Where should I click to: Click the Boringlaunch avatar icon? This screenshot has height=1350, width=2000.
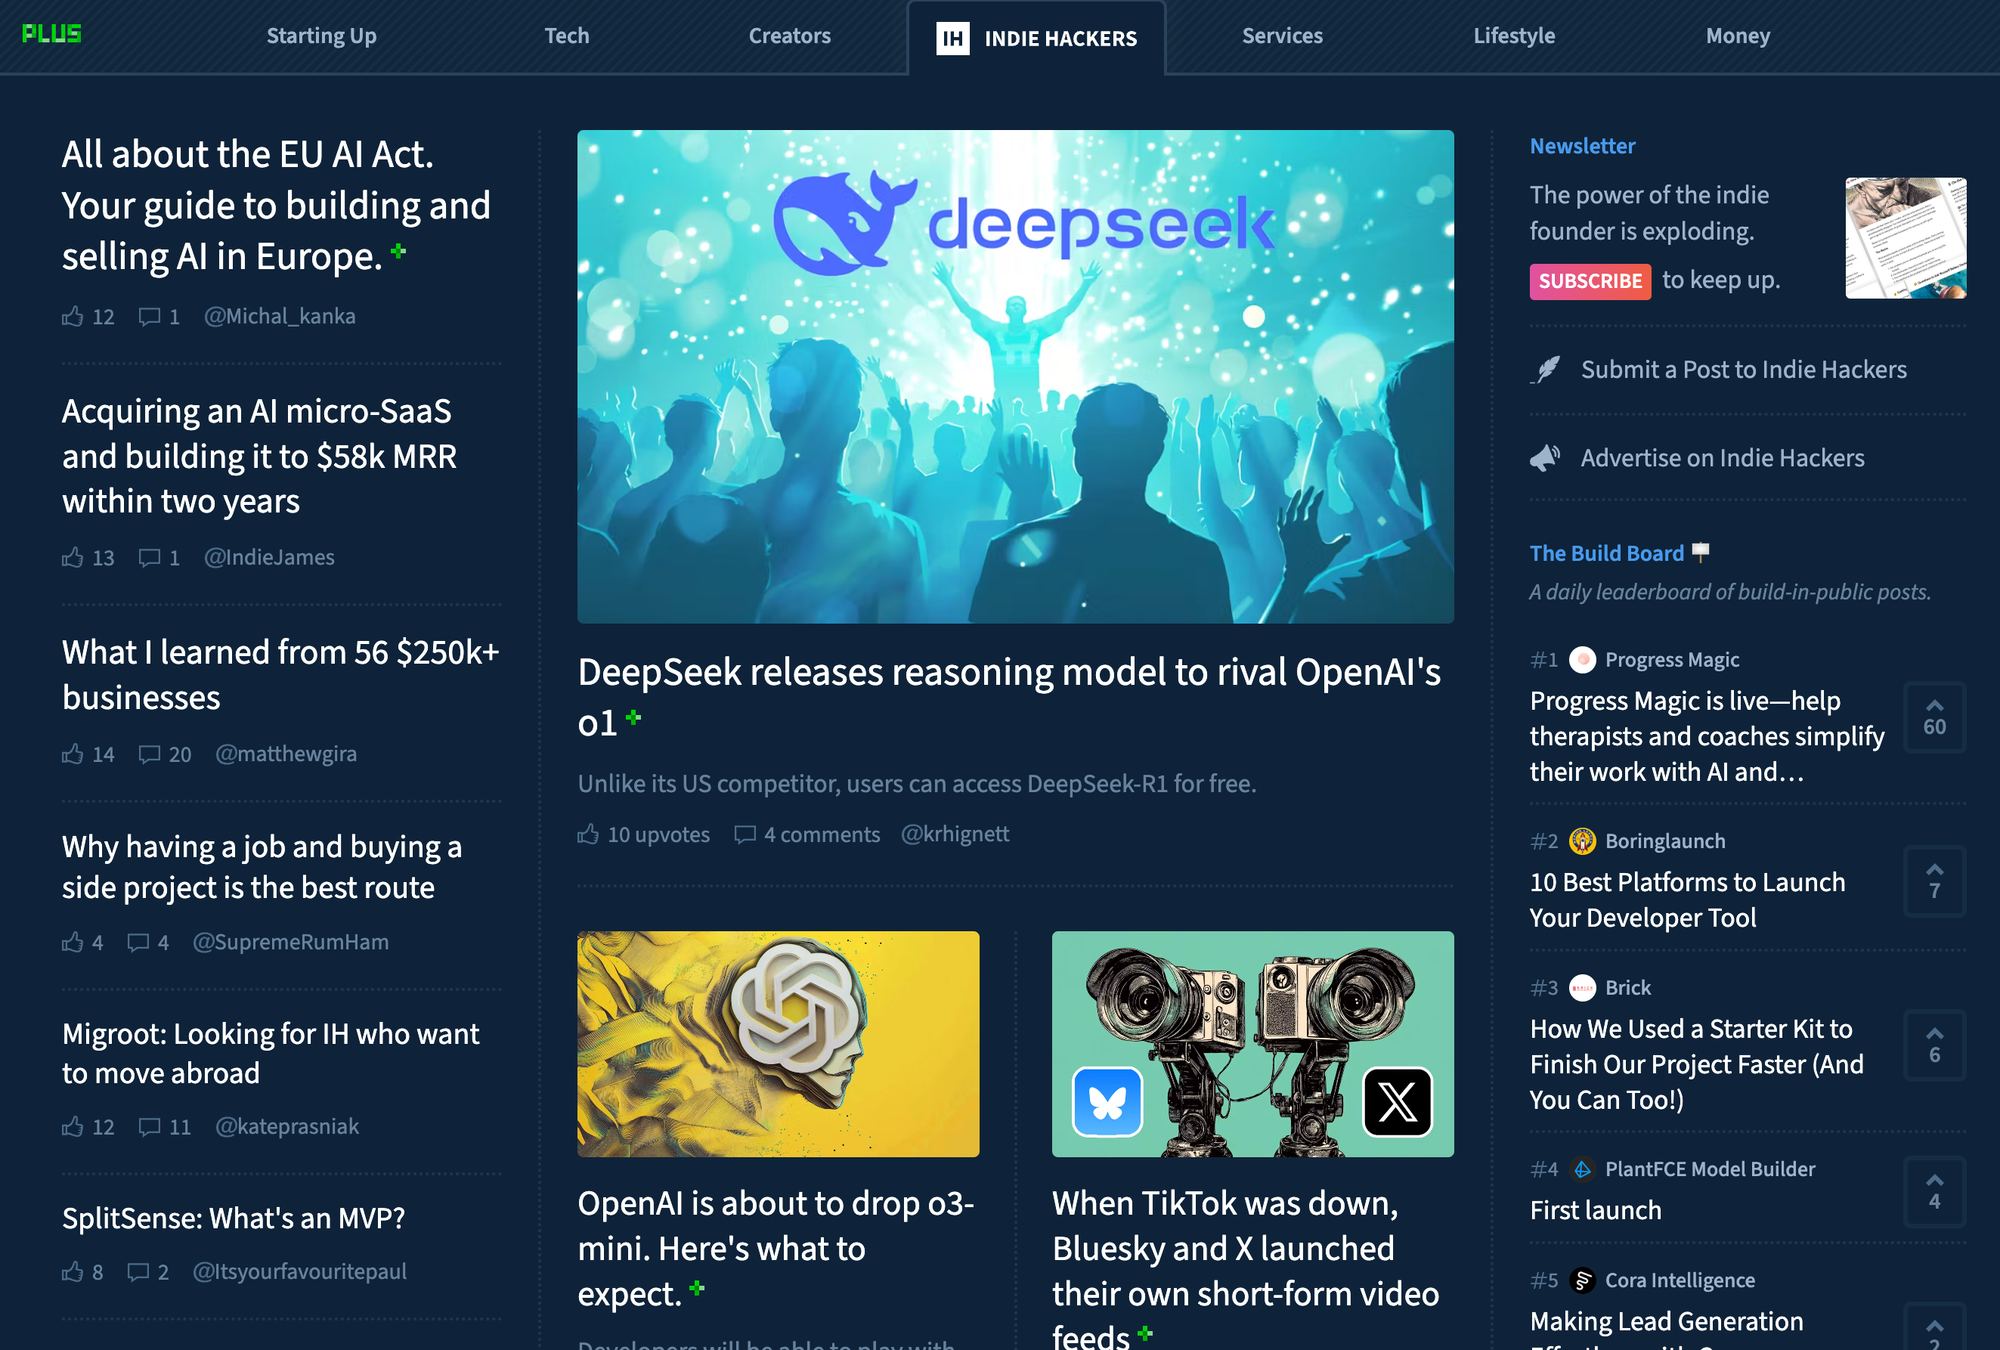click(x=1582, y=841)
